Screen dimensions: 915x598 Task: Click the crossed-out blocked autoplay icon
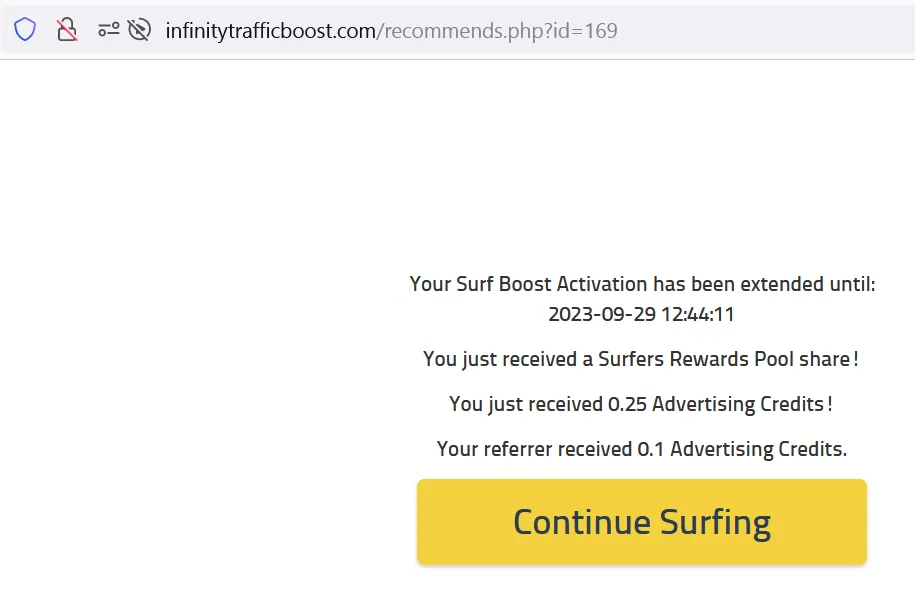pos(139,30)
